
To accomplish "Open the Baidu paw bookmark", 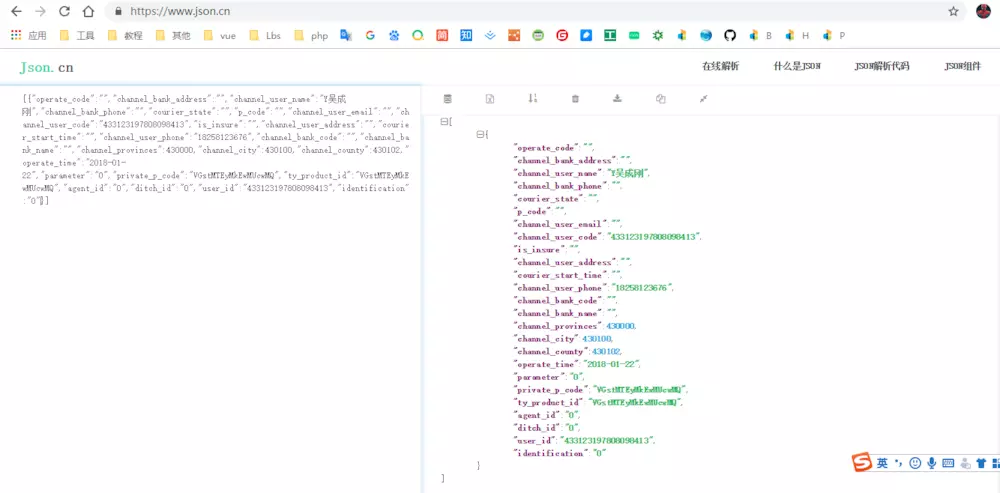I will 394,36.
